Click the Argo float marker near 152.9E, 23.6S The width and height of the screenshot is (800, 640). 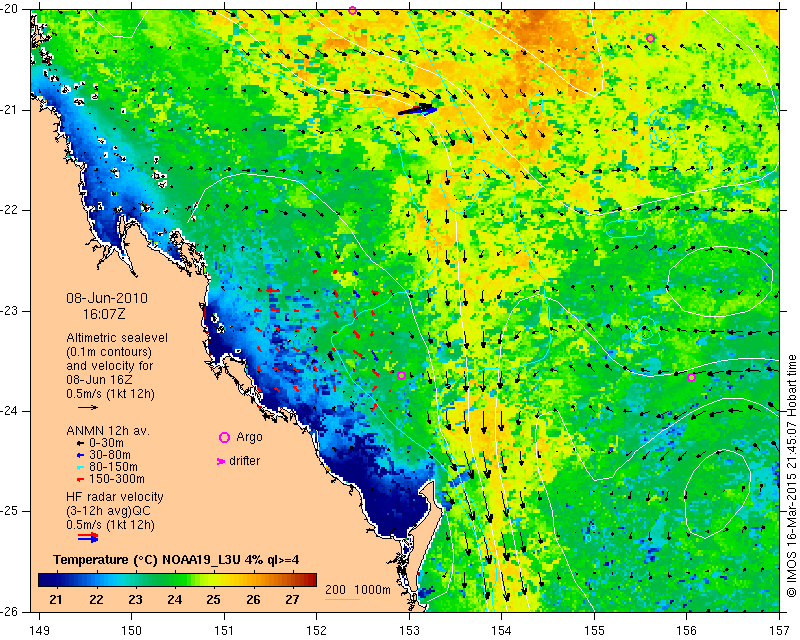pyautogui.click(x=401, y=376)
